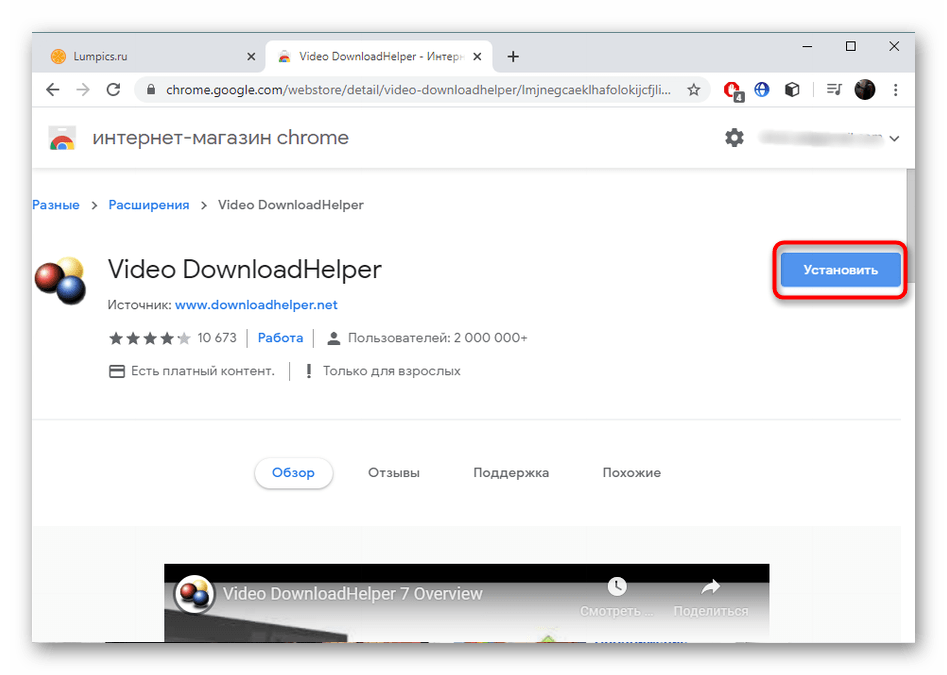Close the Chrome window
947x675 pixels.
coord(894,46)
